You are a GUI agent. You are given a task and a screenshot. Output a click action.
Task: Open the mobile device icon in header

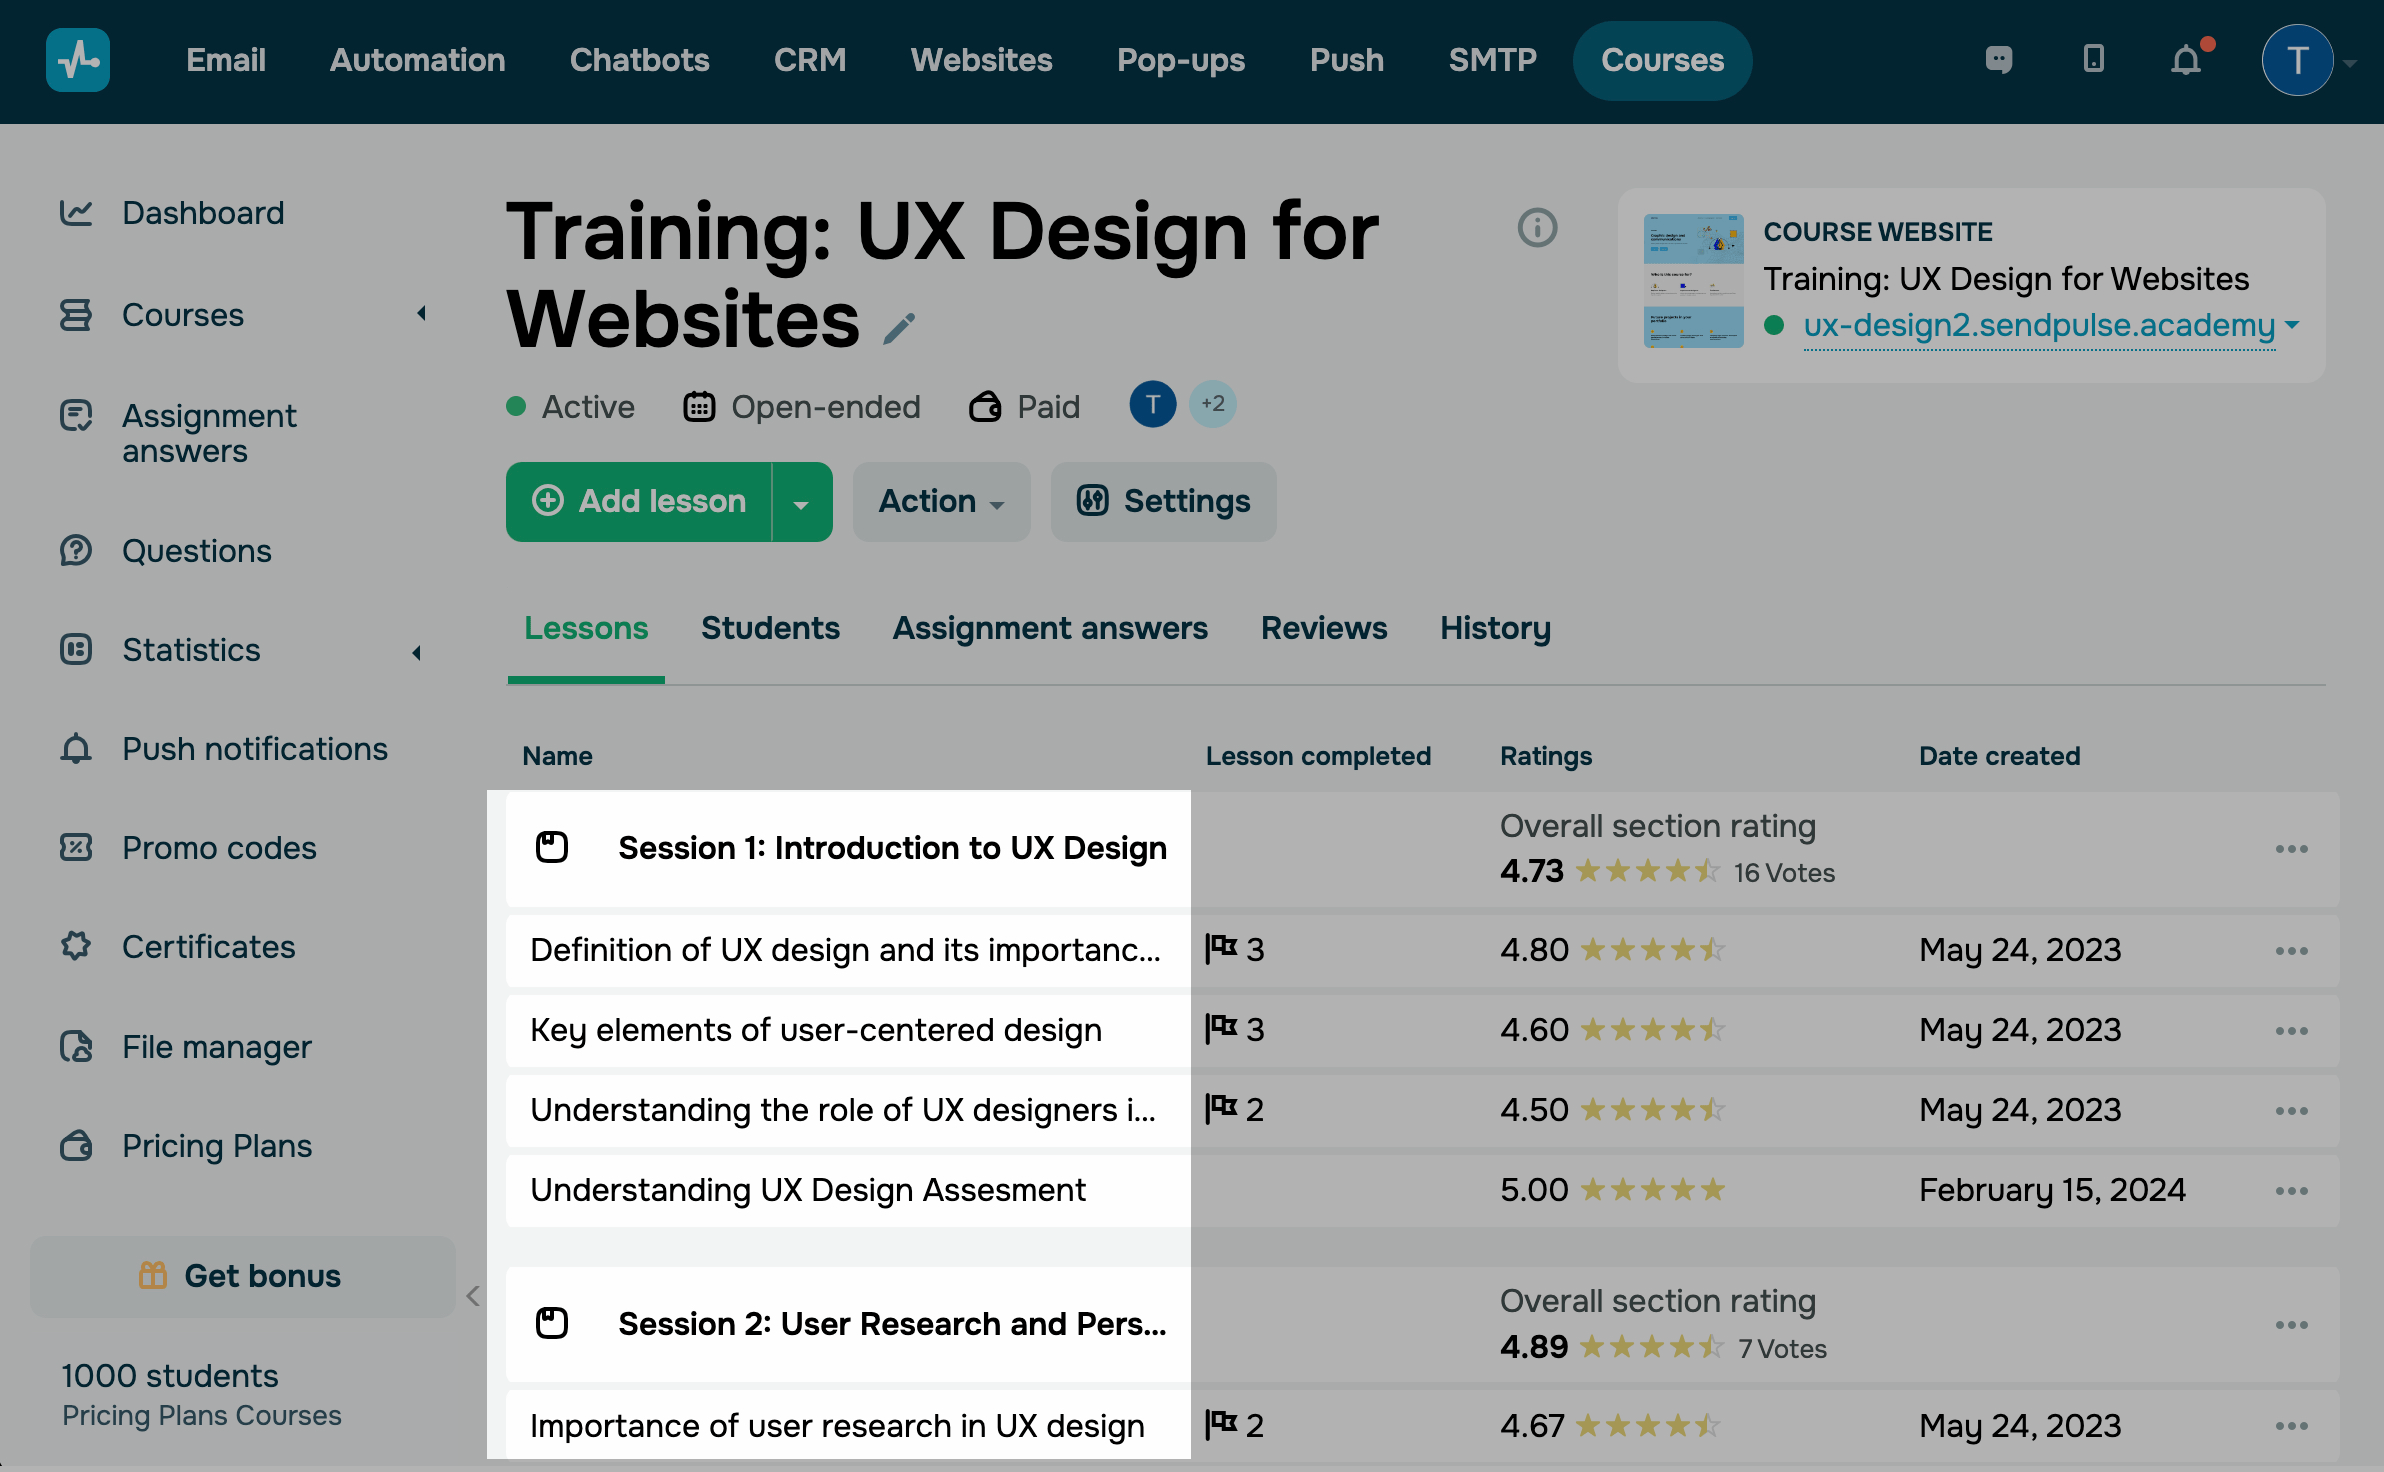point(2093,60)
